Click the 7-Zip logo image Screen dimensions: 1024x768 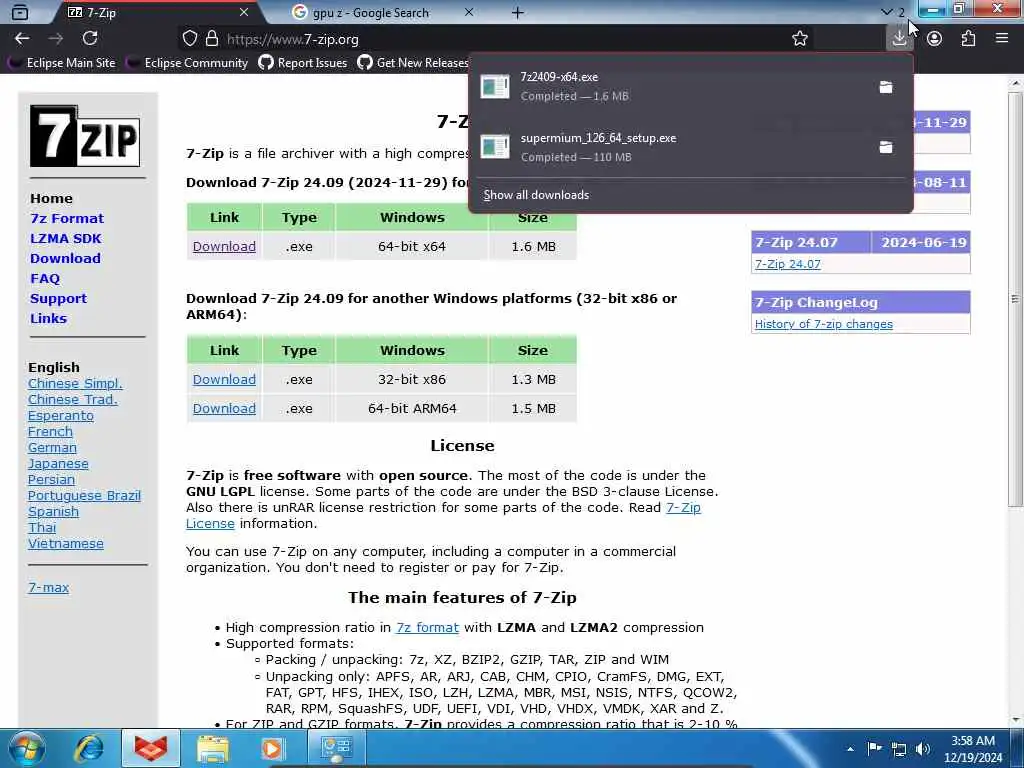click(x=85, y=136)
